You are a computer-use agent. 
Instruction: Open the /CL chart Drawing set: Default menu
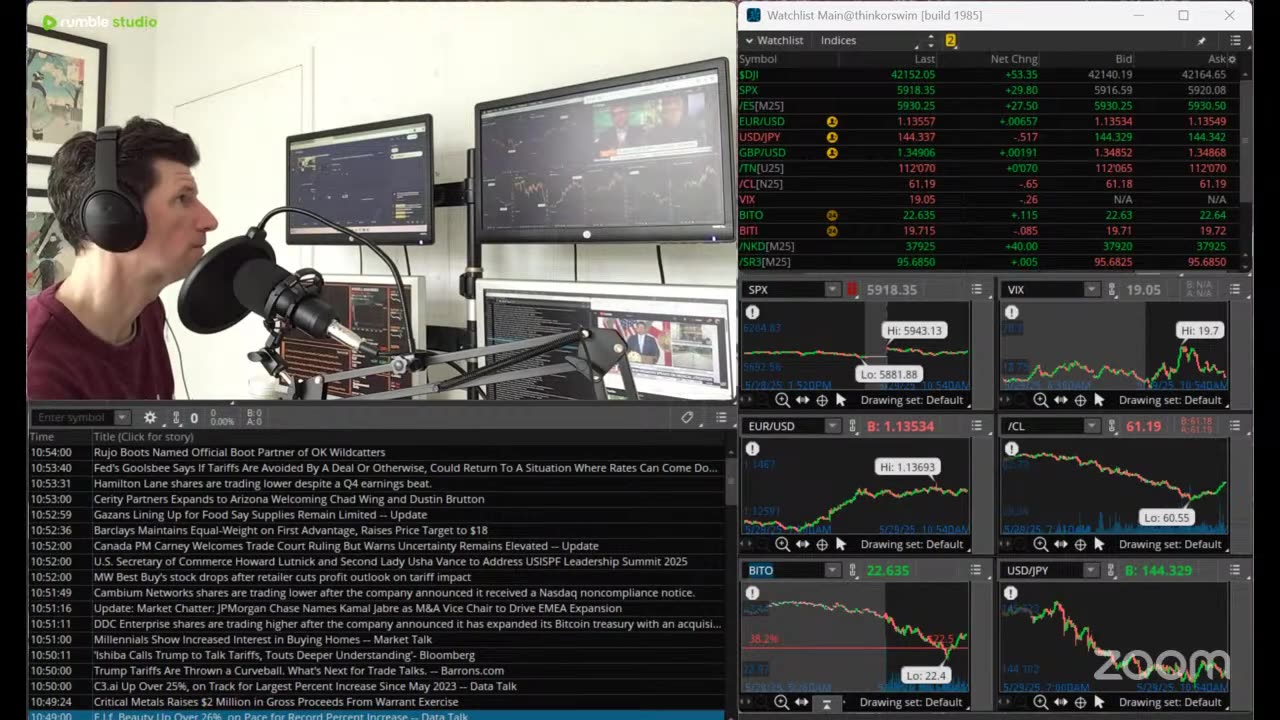pos(1170,544)
